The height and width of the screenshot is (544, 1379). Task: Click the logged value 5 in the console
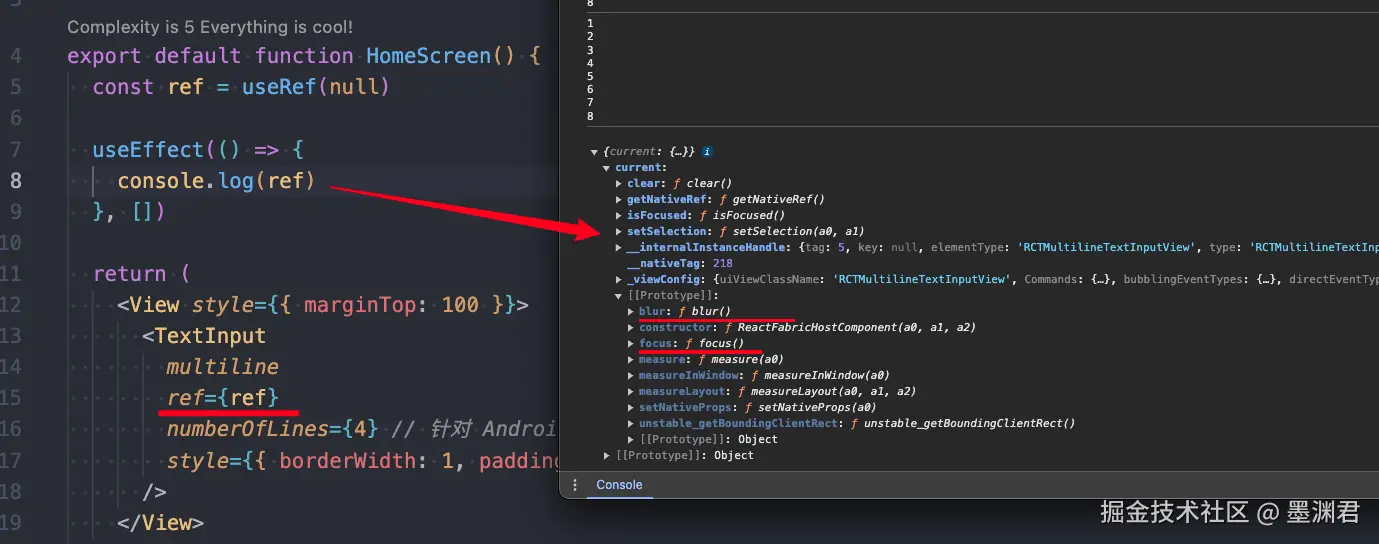(591, 76)
